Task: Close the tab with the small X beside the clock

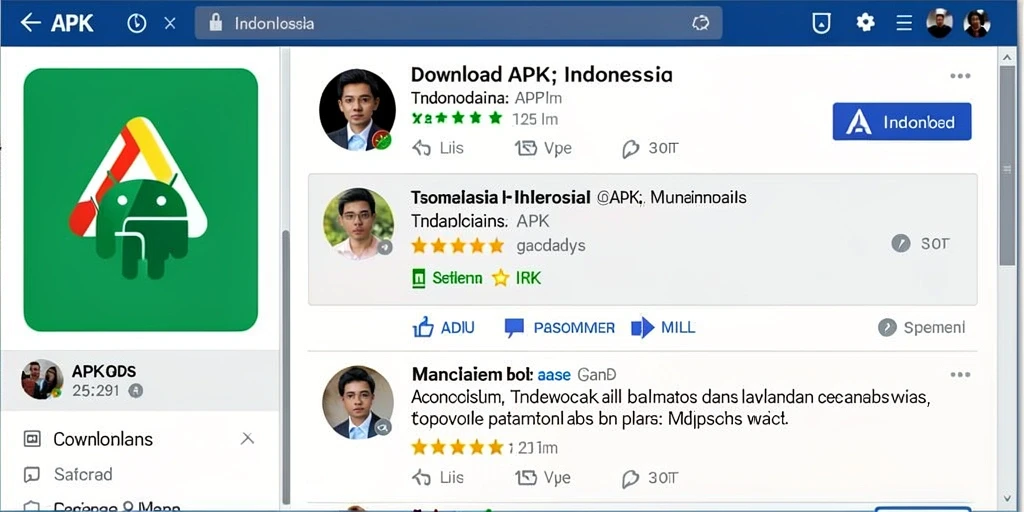Action: click(x=170, y=24)
